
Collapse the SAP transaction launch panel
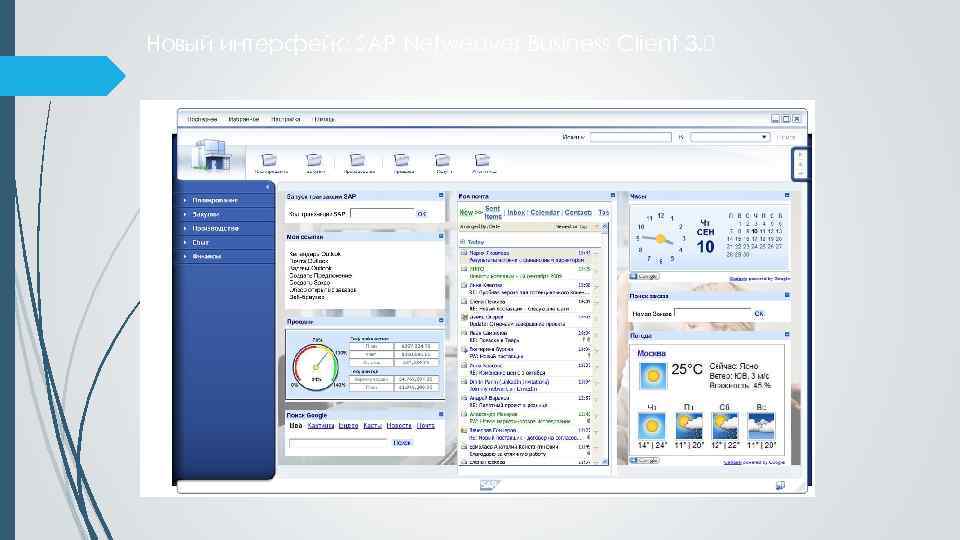point(441,195)
